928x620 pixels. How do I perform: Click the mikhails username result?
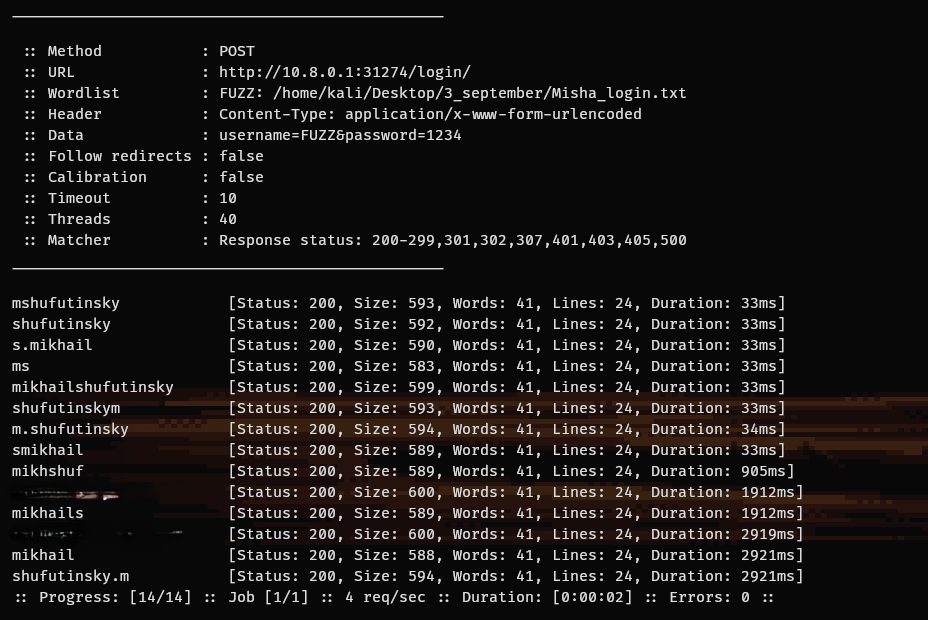[x=48, y=513]
